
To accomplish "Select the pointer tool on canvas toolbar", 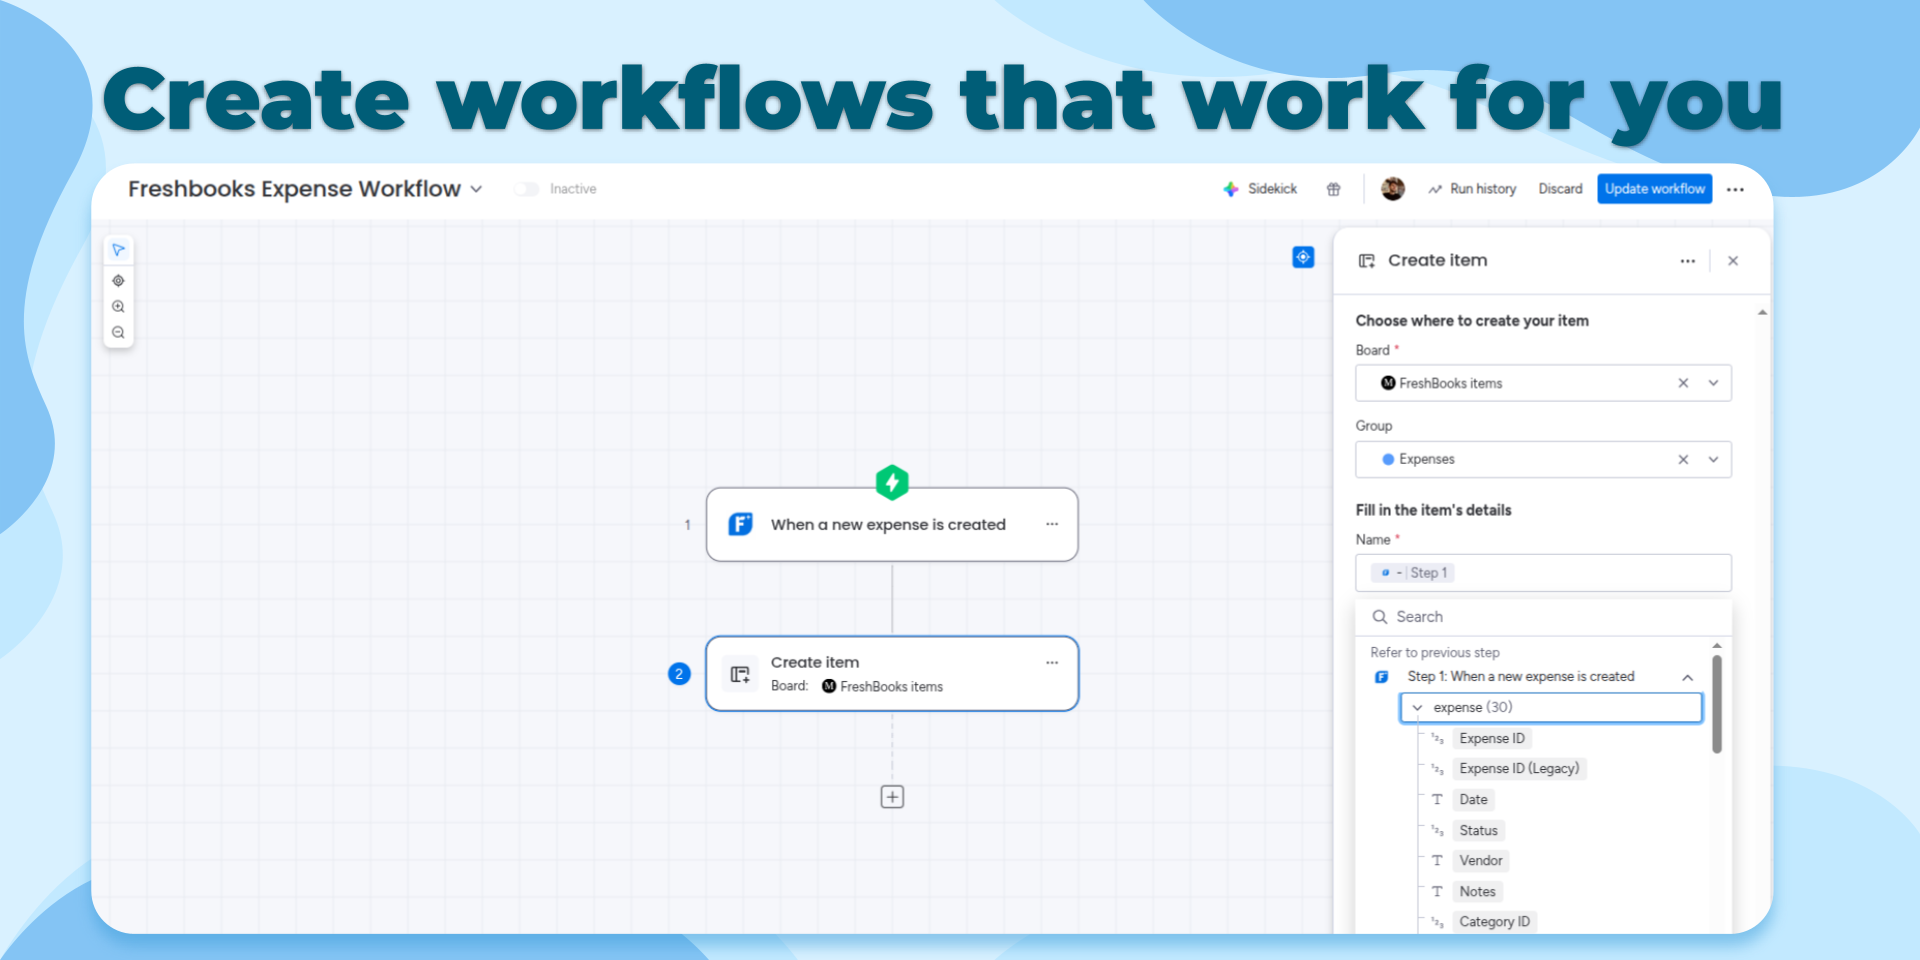I will click(x=118, y=250).
